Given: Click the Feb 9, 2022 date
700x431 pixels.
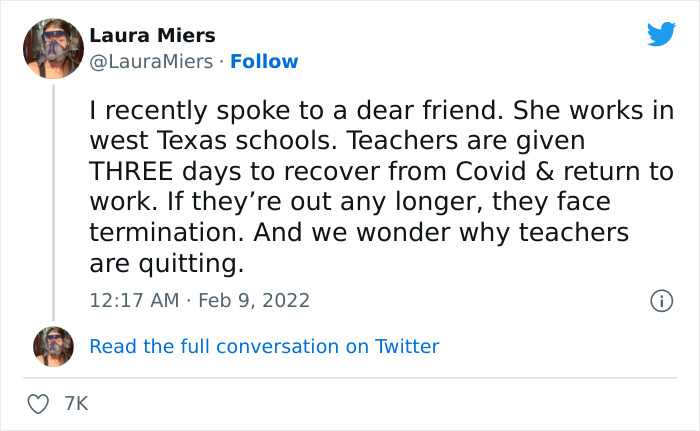Looking at the screenshot, I should (256, 300).
